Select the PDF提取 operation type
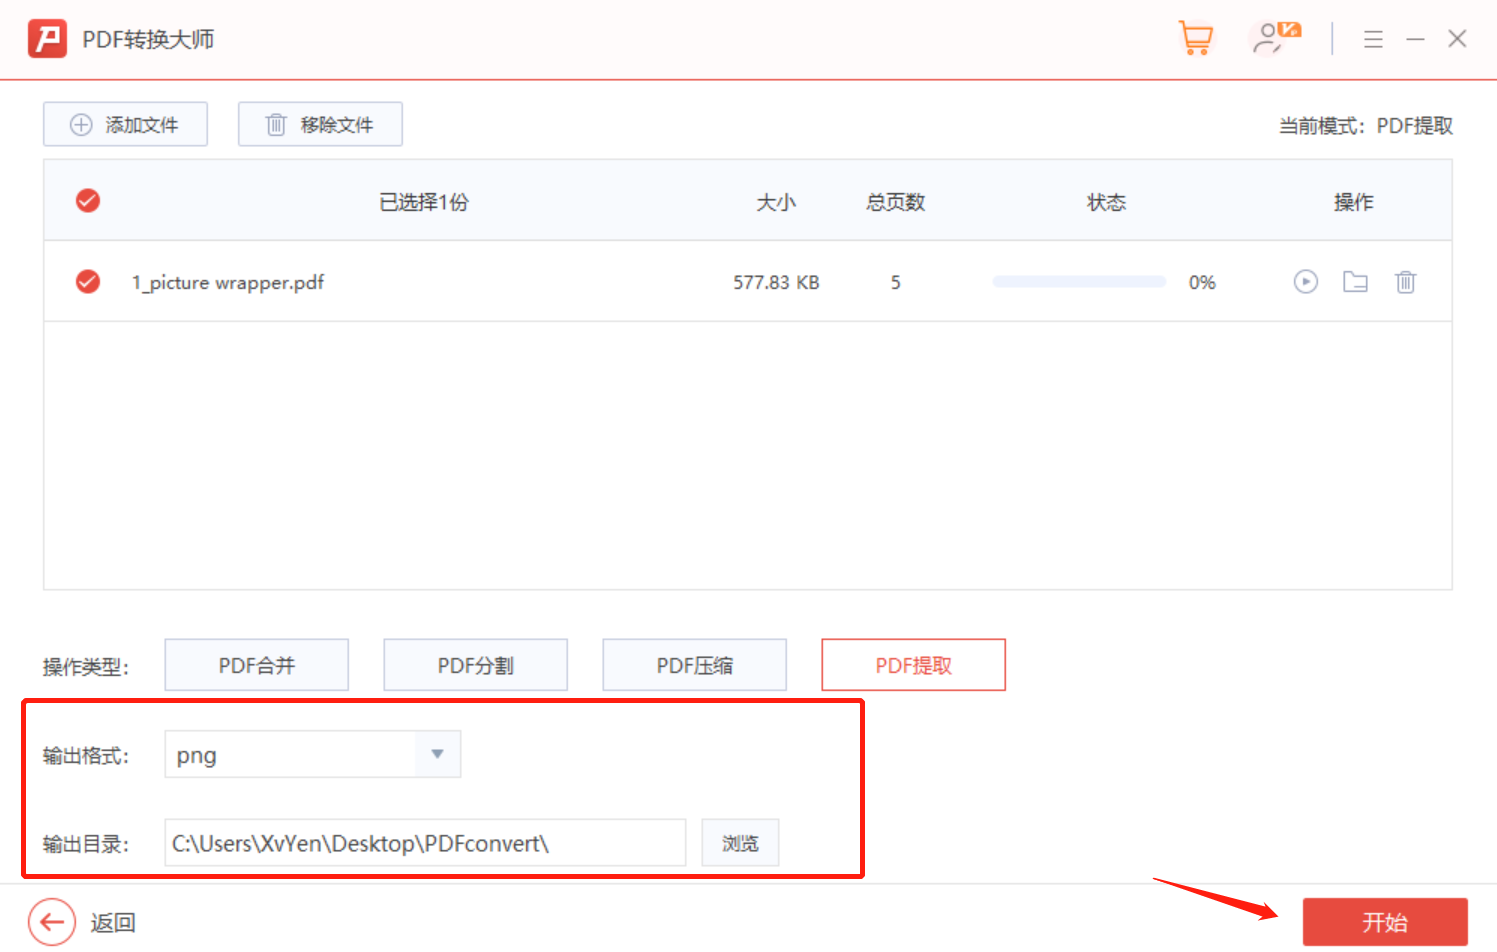This screenshot has width=1497, height=952. (913, 665)
